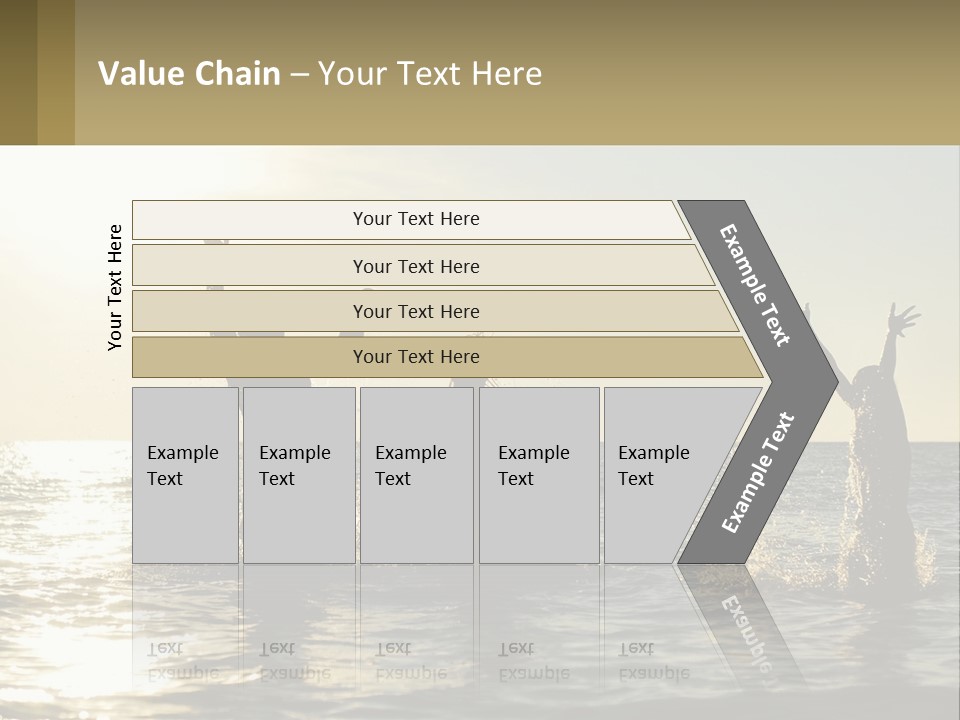Select the mirrored reflection text under the third box

click(x=410, y=660)
